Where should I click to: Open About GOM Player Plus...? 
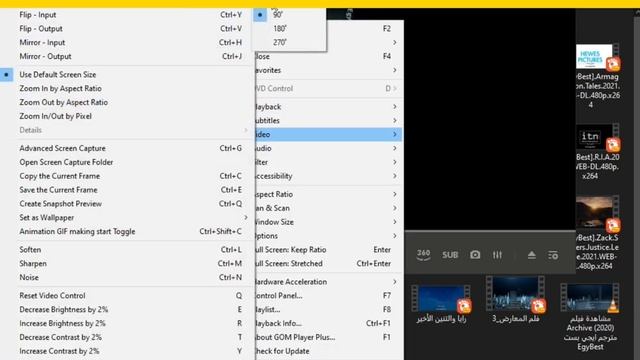click(x=328, y=337)
